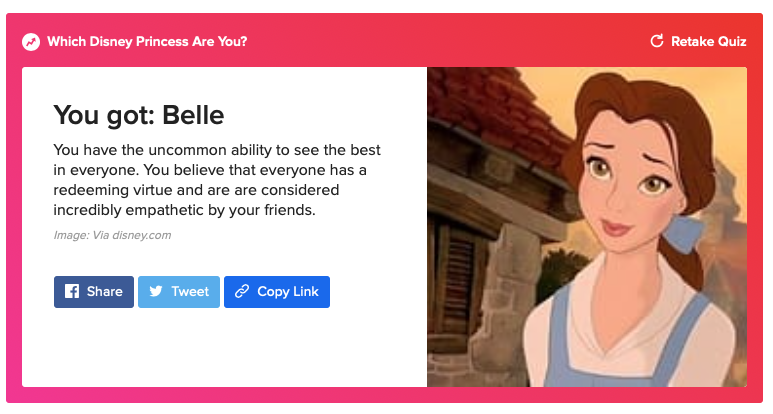Click the result description paragraph
The image size is (773, 414).
coord(217,180)
